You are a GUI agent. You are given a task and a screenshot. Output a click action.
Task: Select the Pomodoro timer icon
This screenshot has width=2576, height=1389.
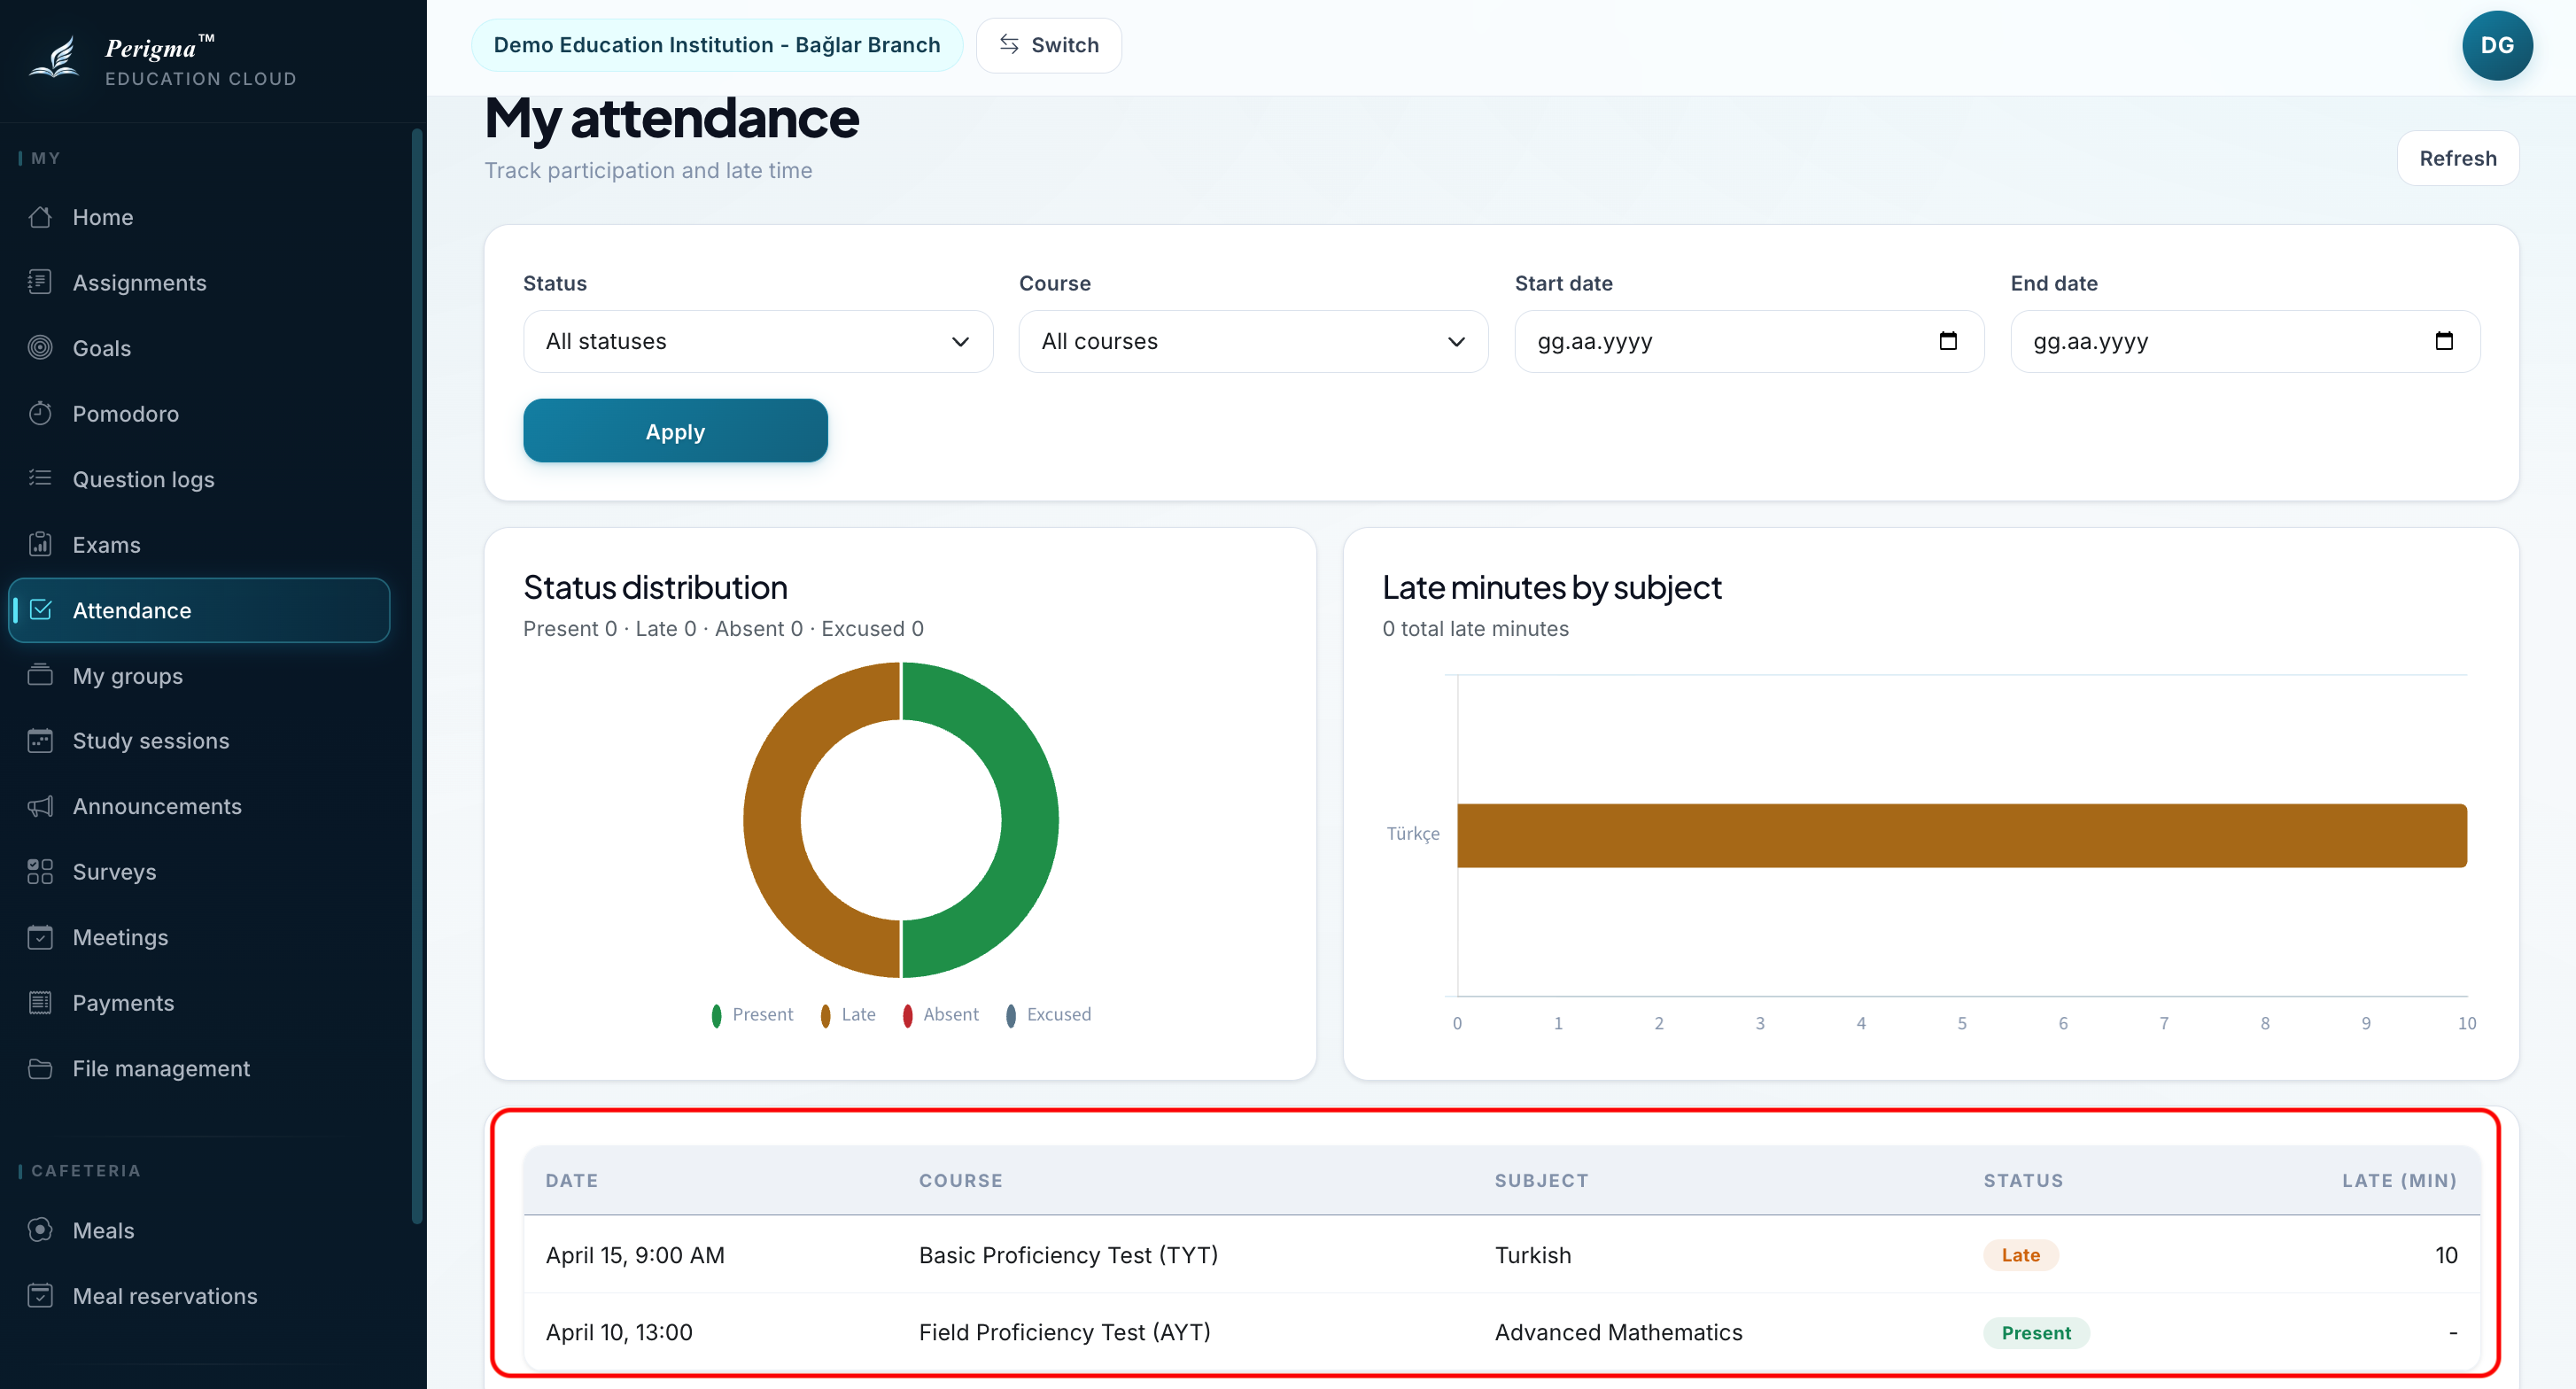(x=40, y=413)
